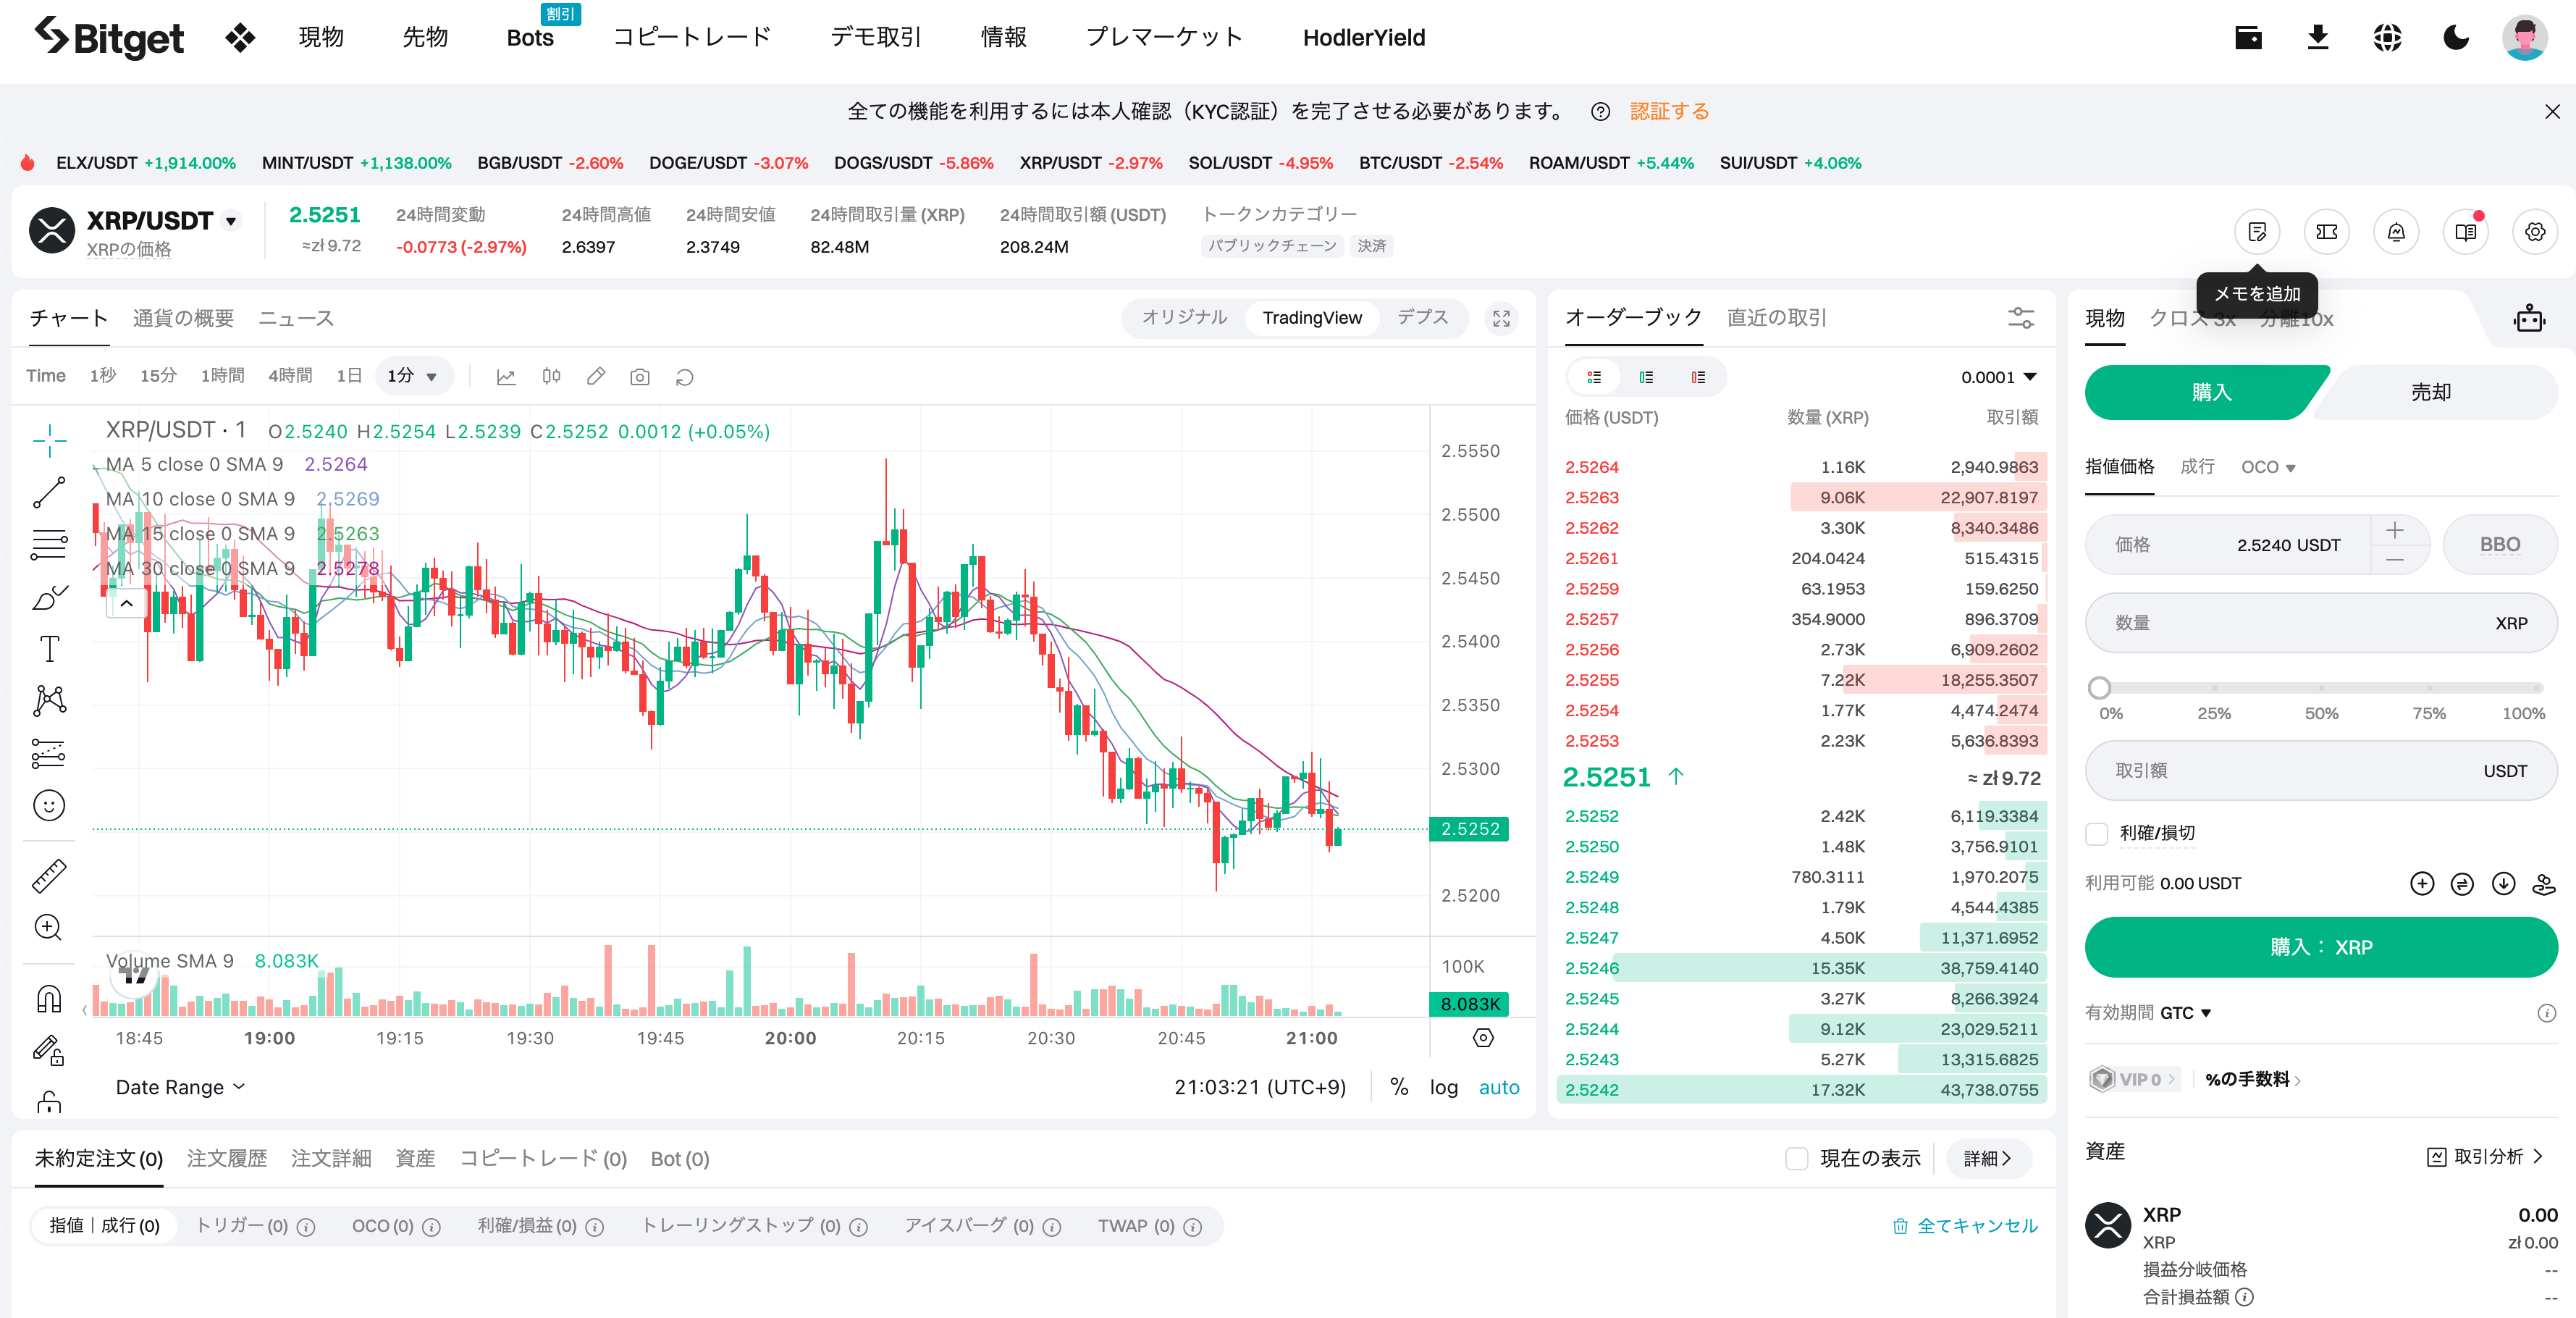Click the 認証する verification link
The height and width of the screenshot is (1318, 2576).
point(1669,111)
